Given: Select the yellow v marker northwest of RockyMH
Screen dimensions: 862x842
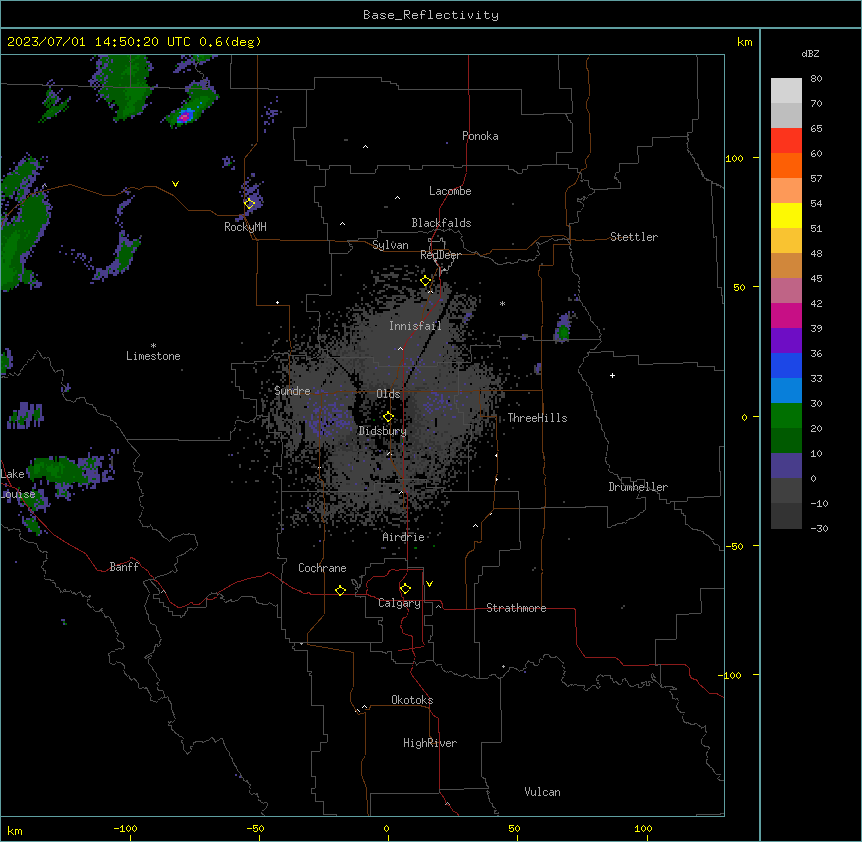Looking at the screenshot, I should point(175,184).
